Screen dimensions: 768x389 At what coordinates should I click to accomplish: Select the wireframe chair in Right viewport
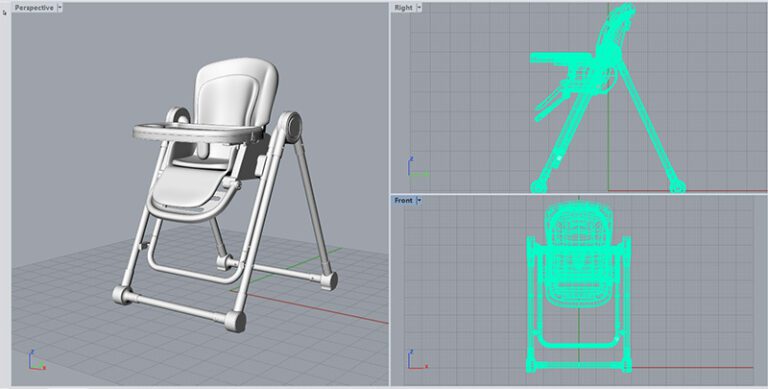tap(607, 98)
